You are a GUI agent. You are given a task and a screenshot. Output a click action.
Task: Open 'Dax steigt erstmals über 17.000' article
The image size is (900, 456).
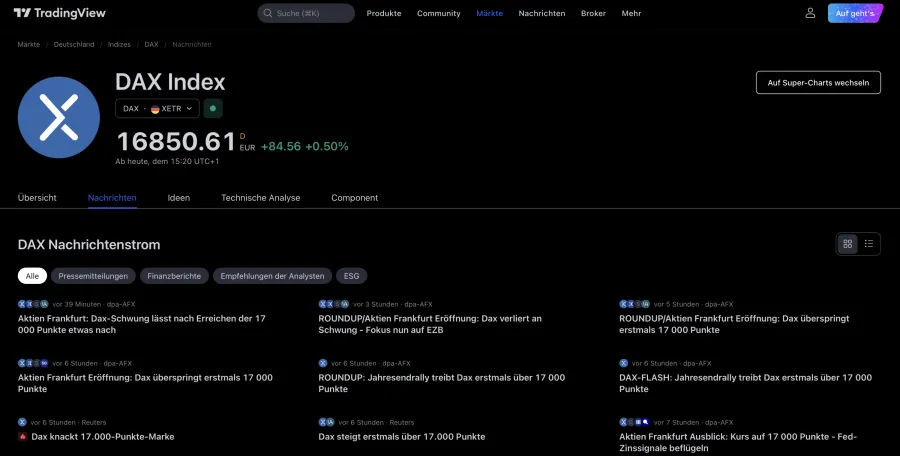pyautogui.click(x=402, y=436)
